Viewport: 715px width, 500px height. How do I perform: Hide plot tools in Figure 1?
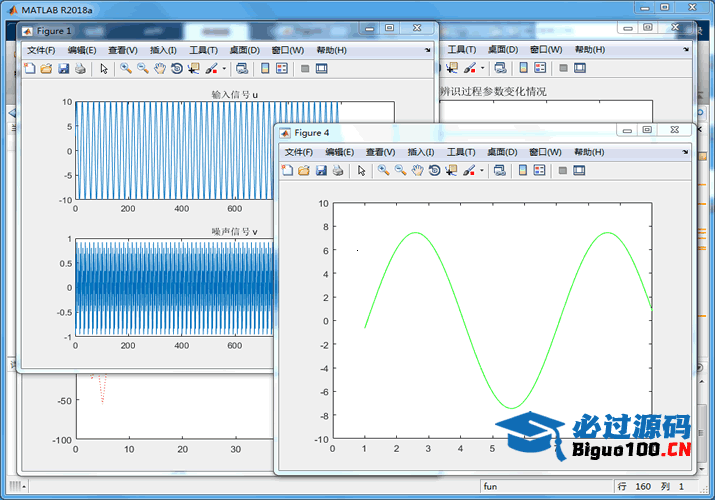click(x=305, y=69)
